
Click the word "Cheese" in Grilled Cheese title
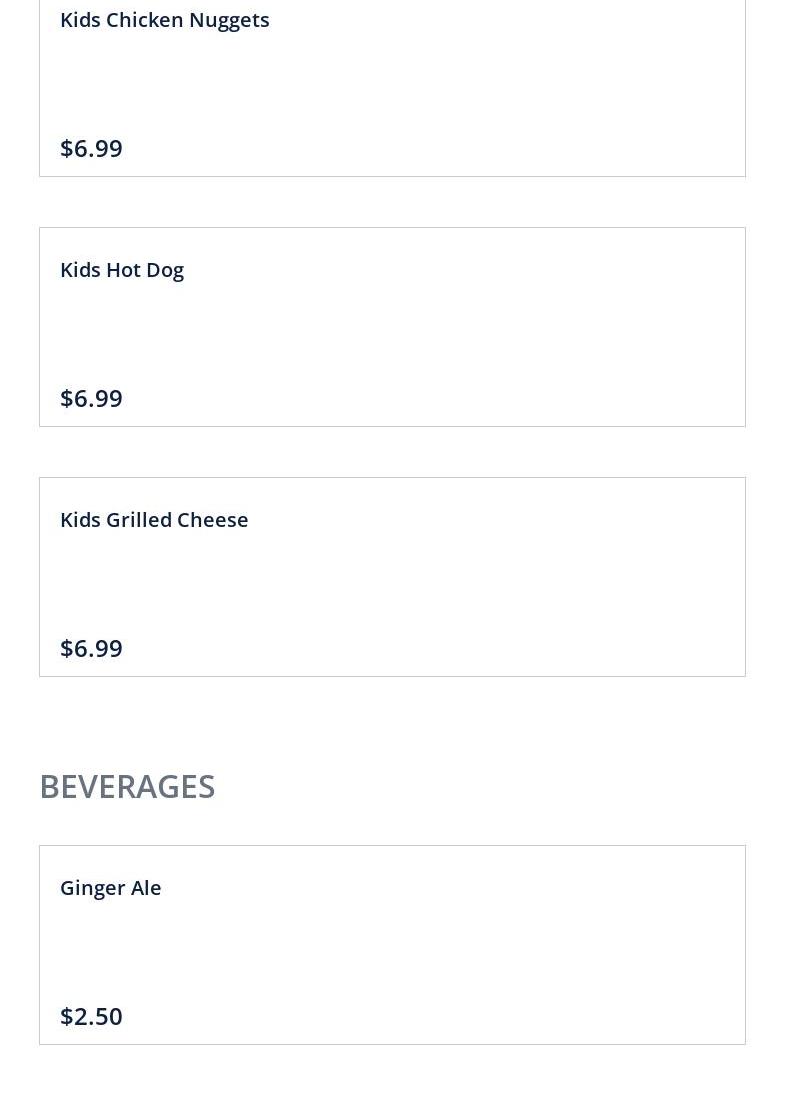[212, 520]
